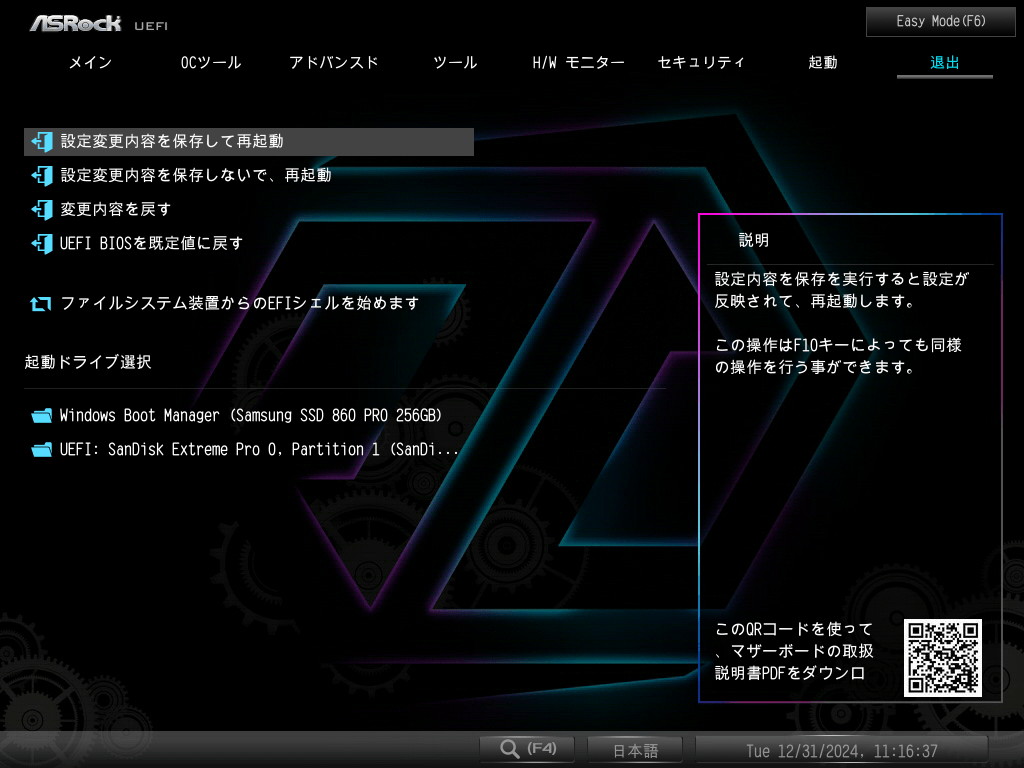Click the icon beside 変更内容を戻す
Image resolution: width=1024 pixels, height=768 pixels.
point(42,210)
